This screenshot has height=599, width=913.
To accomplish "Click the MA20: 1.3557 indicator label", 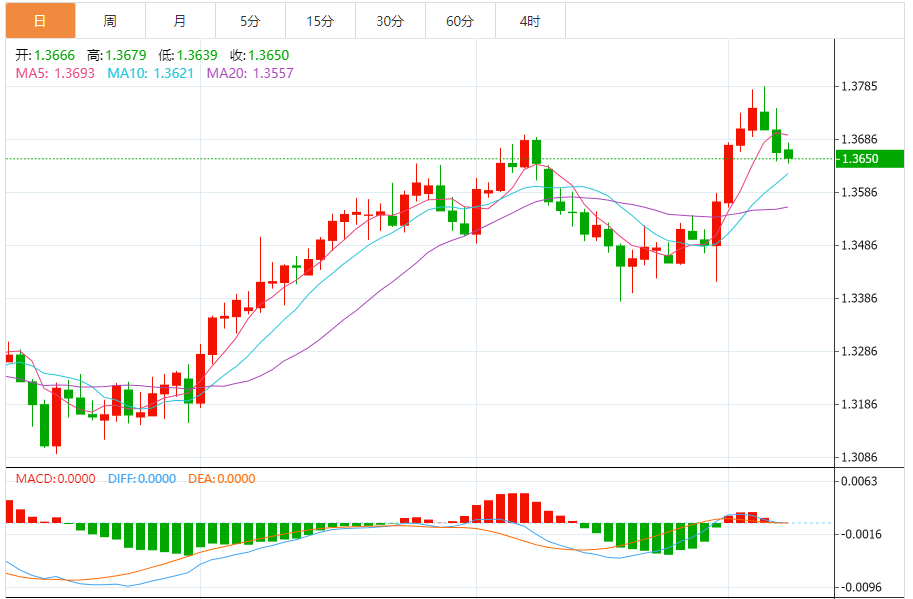I will [x=250, y=73].
